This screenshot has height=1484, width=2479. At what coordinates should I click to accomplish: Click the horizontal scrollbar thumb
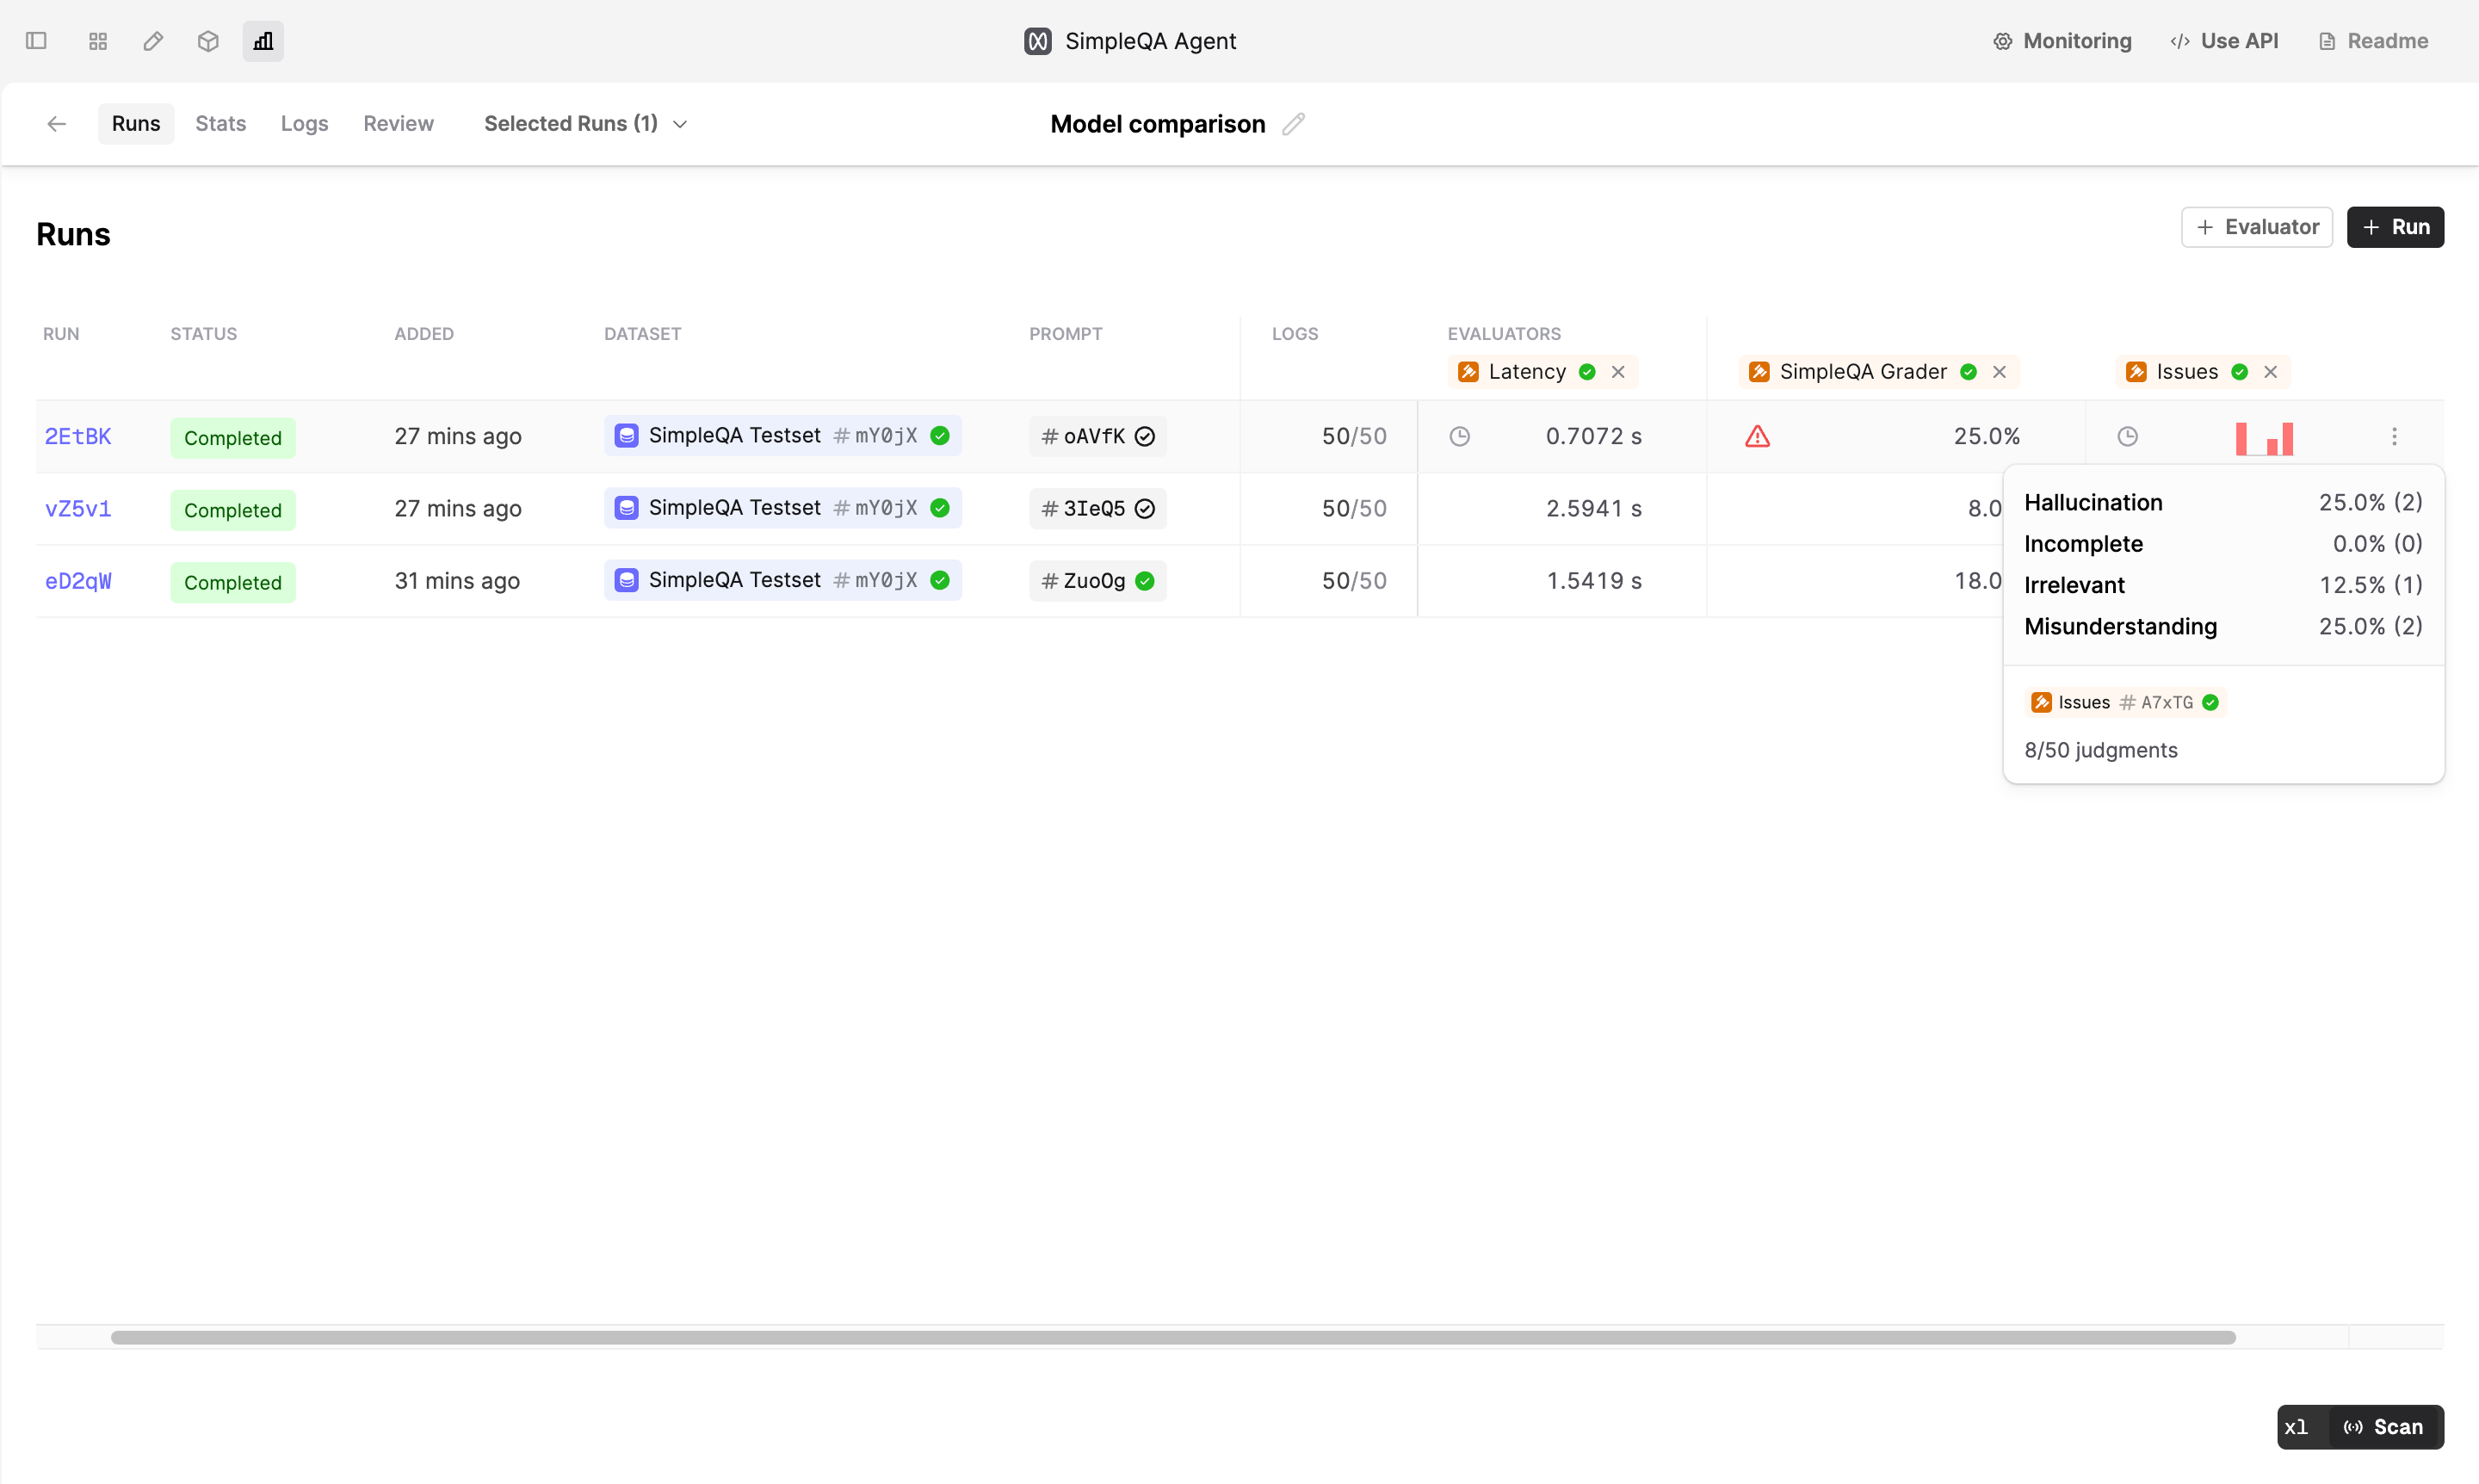[x=1172, y=1337]
